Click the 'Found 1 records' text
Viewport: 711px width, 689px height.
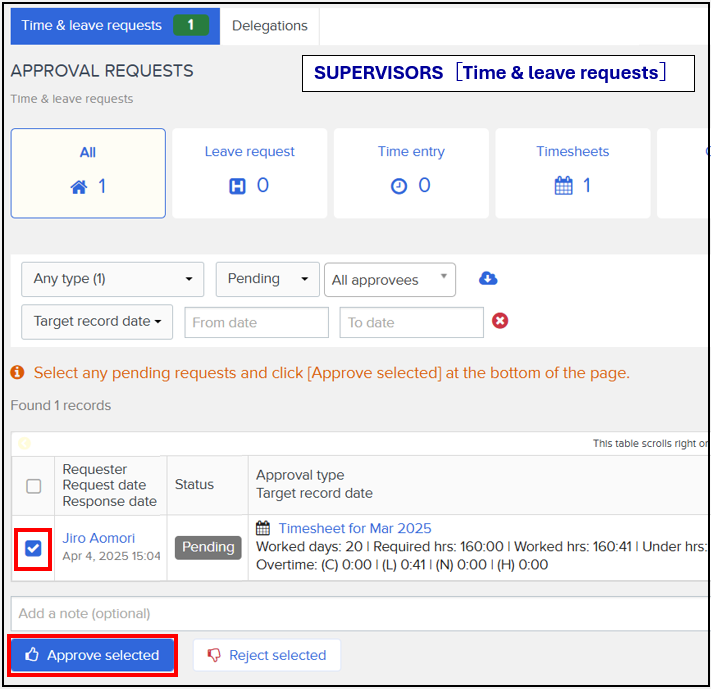61,405
